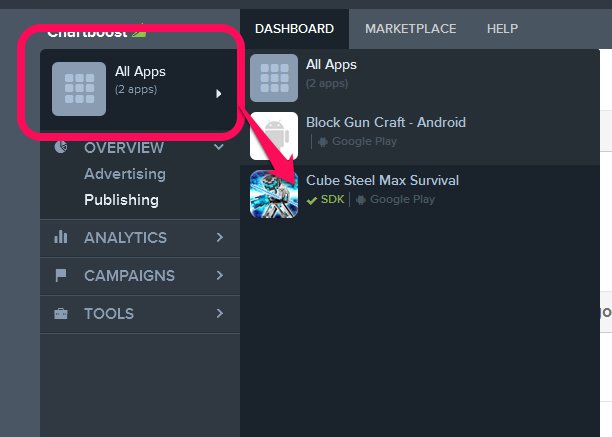Viewport: 612px width, 437px height.
Task: Click Android icon beside Cube Steel Google Play
Action: point(361,200)
